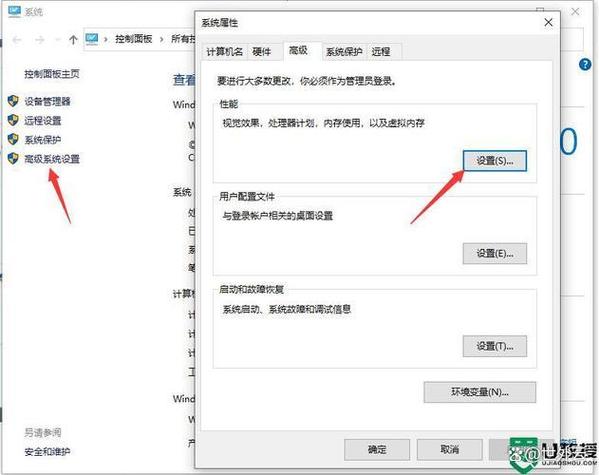This screenshot has width=599, height=475.
Task: Click shield icon beside 设备管理器
Action: coord(13,101)
